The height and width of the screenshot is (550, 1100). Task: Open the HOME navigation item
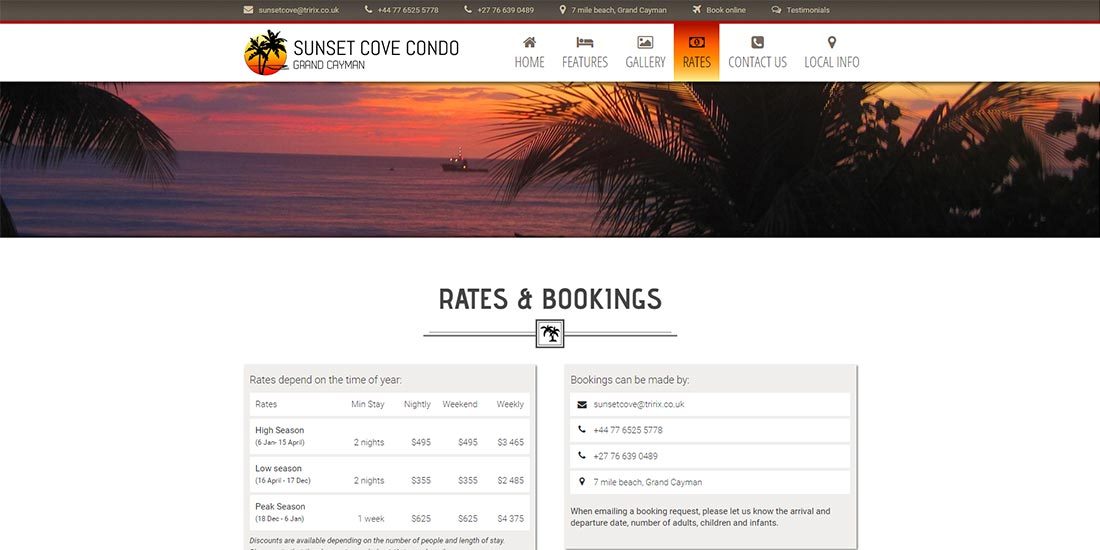pos(530,53)
